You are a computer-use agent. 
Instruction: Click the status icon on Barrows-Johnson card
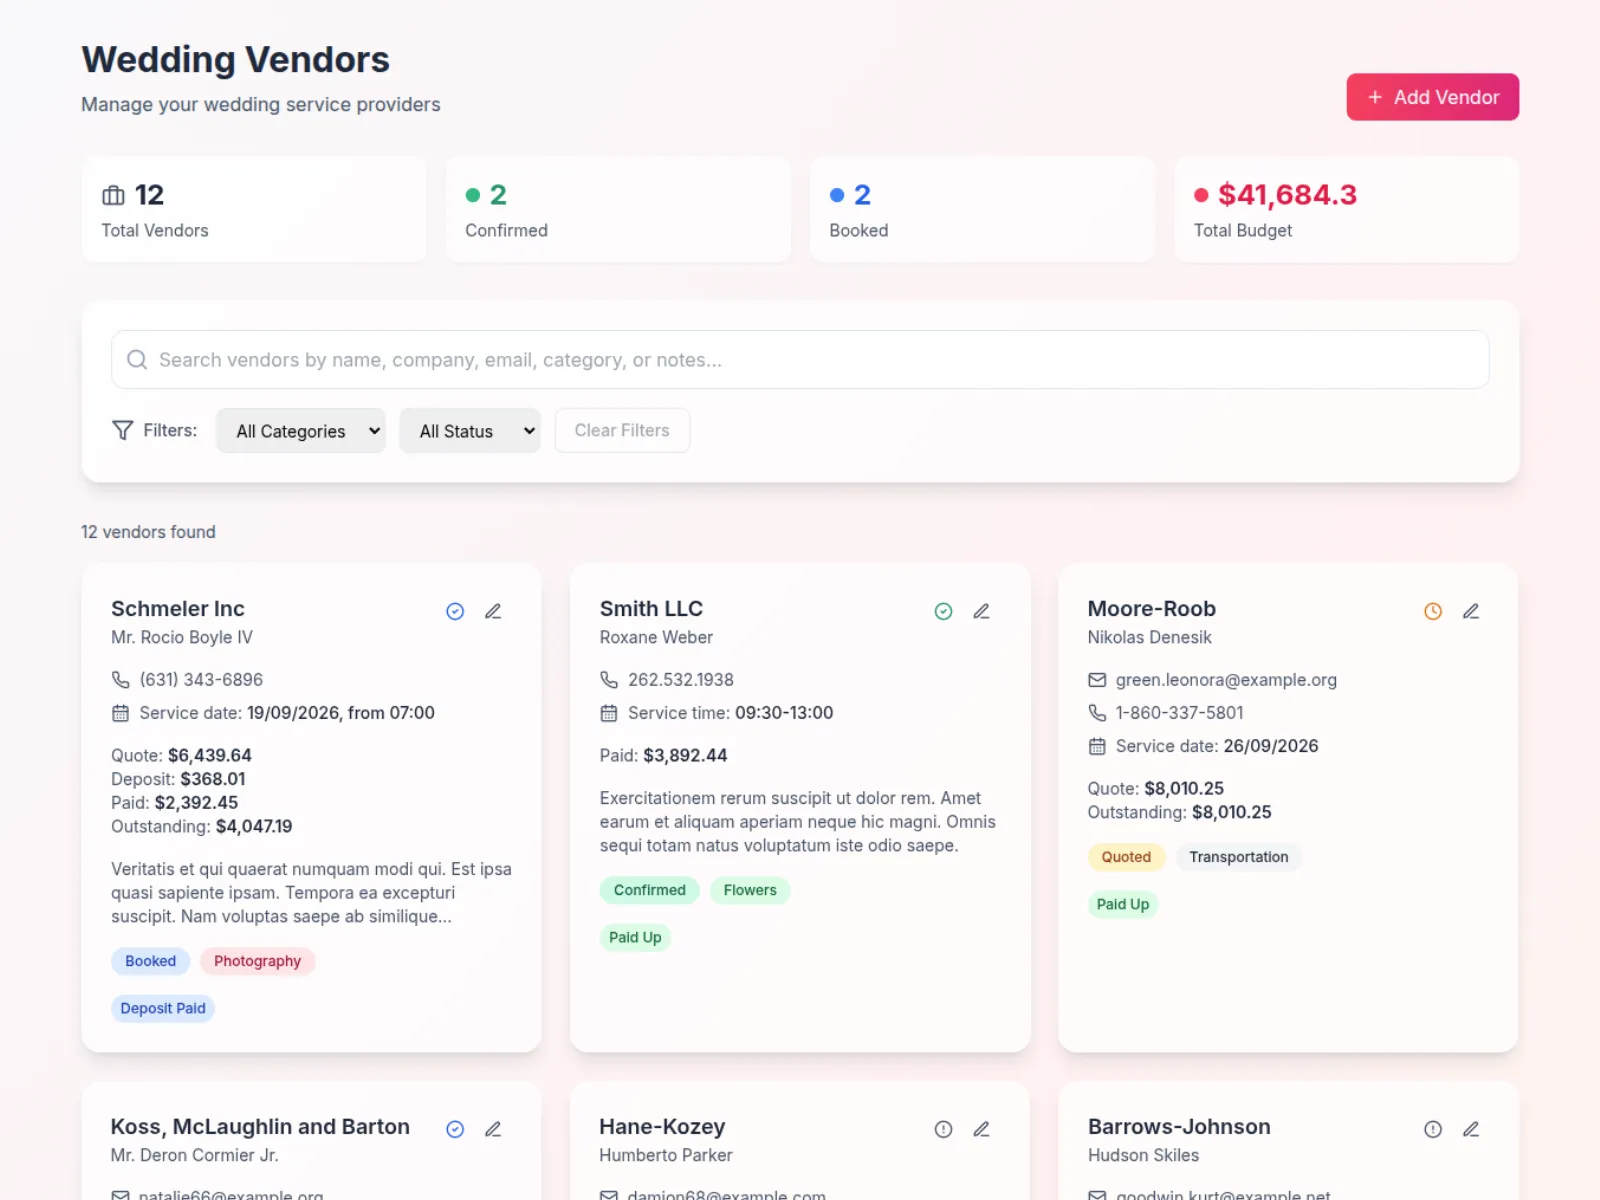click(x=1433, y=1129)
